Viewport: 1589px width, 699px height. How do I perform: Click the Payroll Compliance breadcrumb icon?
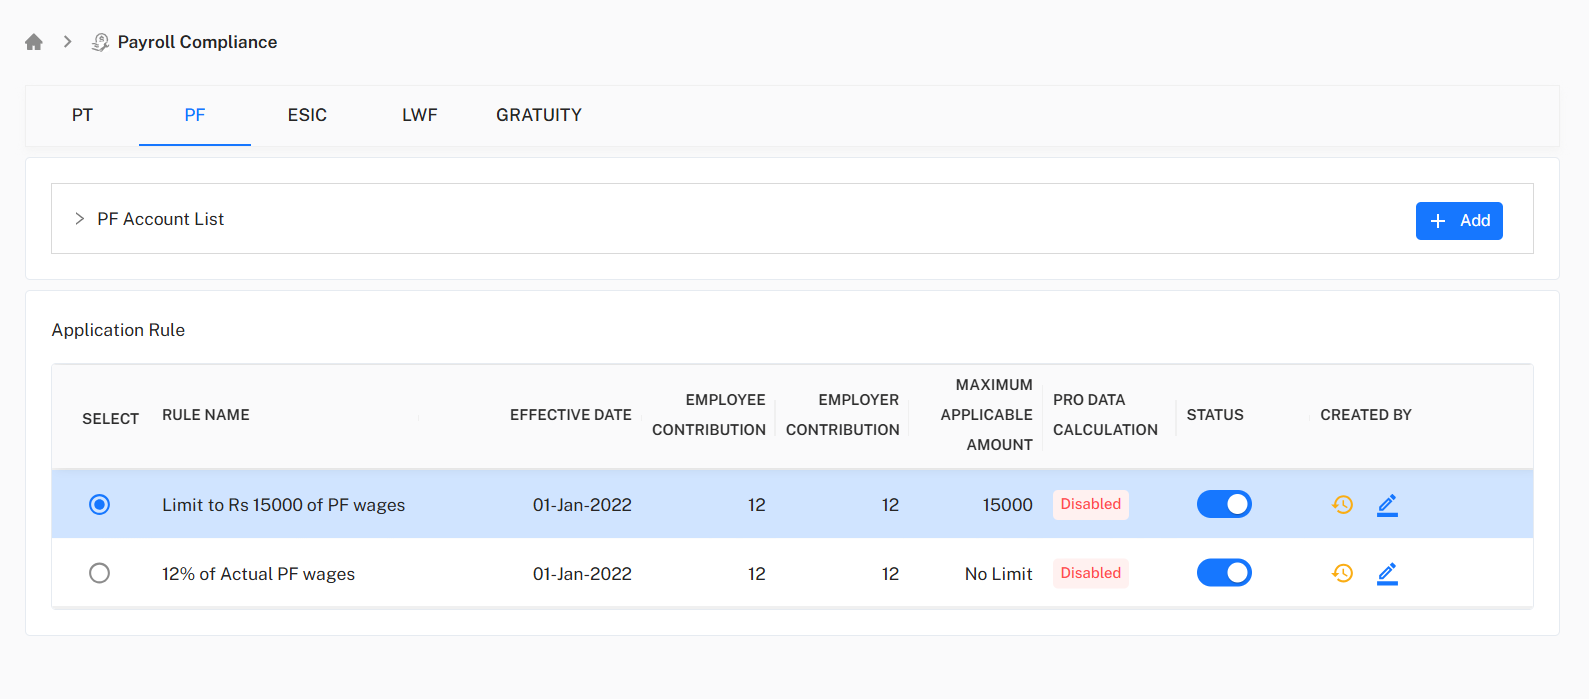pyautogui.click(x=100, y=42)
